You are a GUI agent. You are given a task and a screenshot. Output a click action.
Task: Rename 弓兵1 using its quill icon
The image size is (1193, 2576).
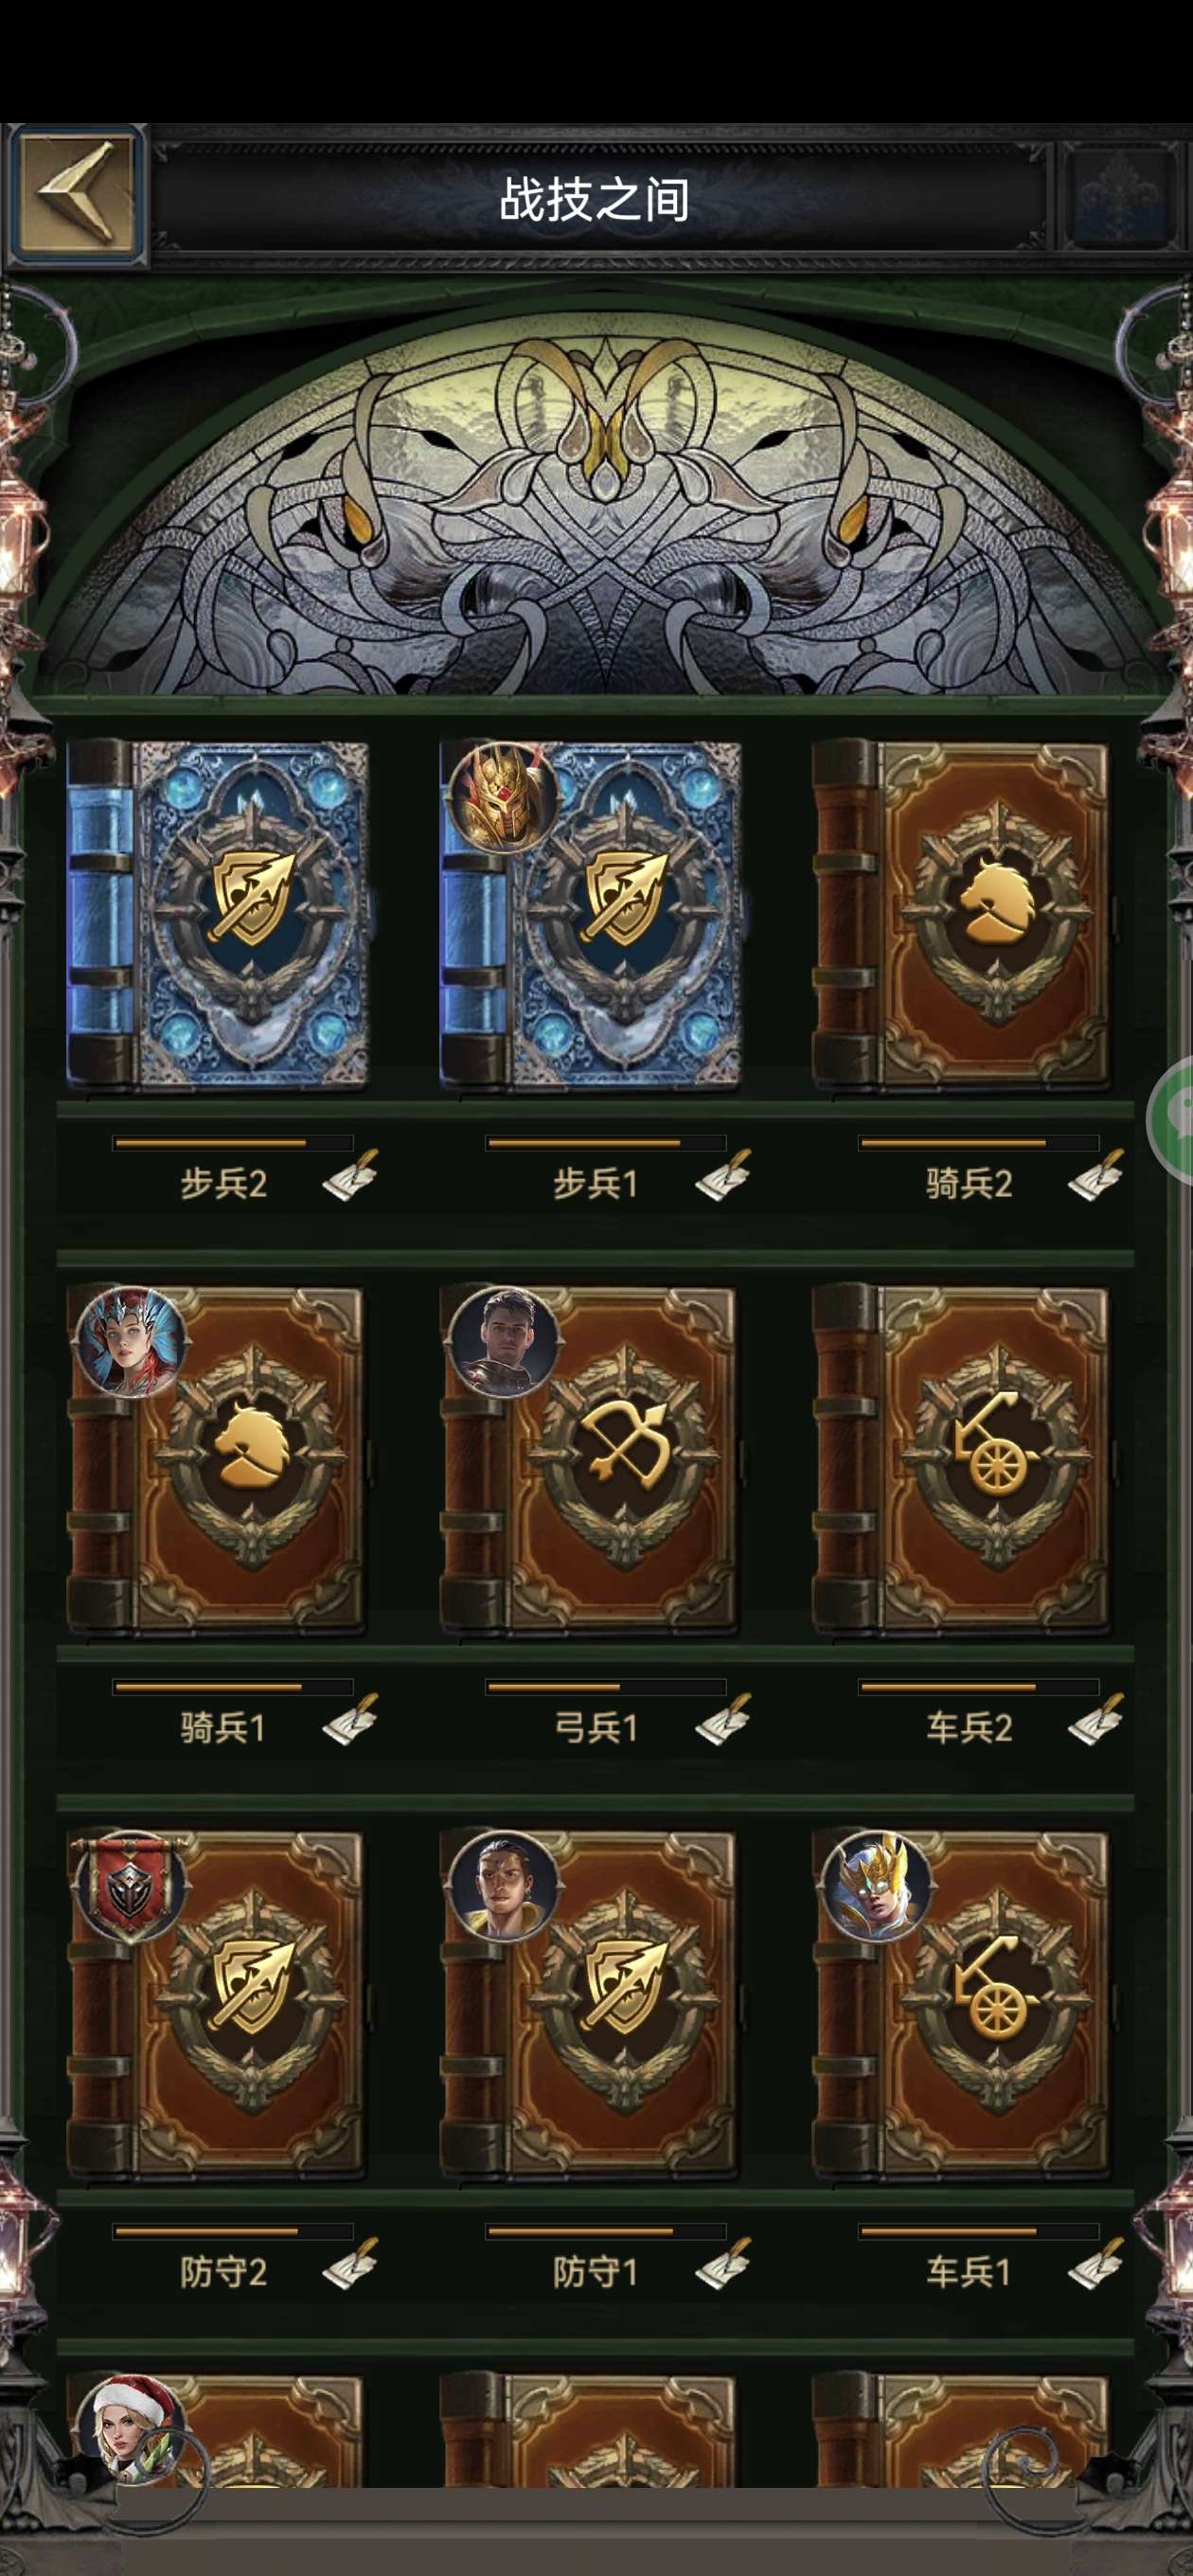tap(723, 1720)
